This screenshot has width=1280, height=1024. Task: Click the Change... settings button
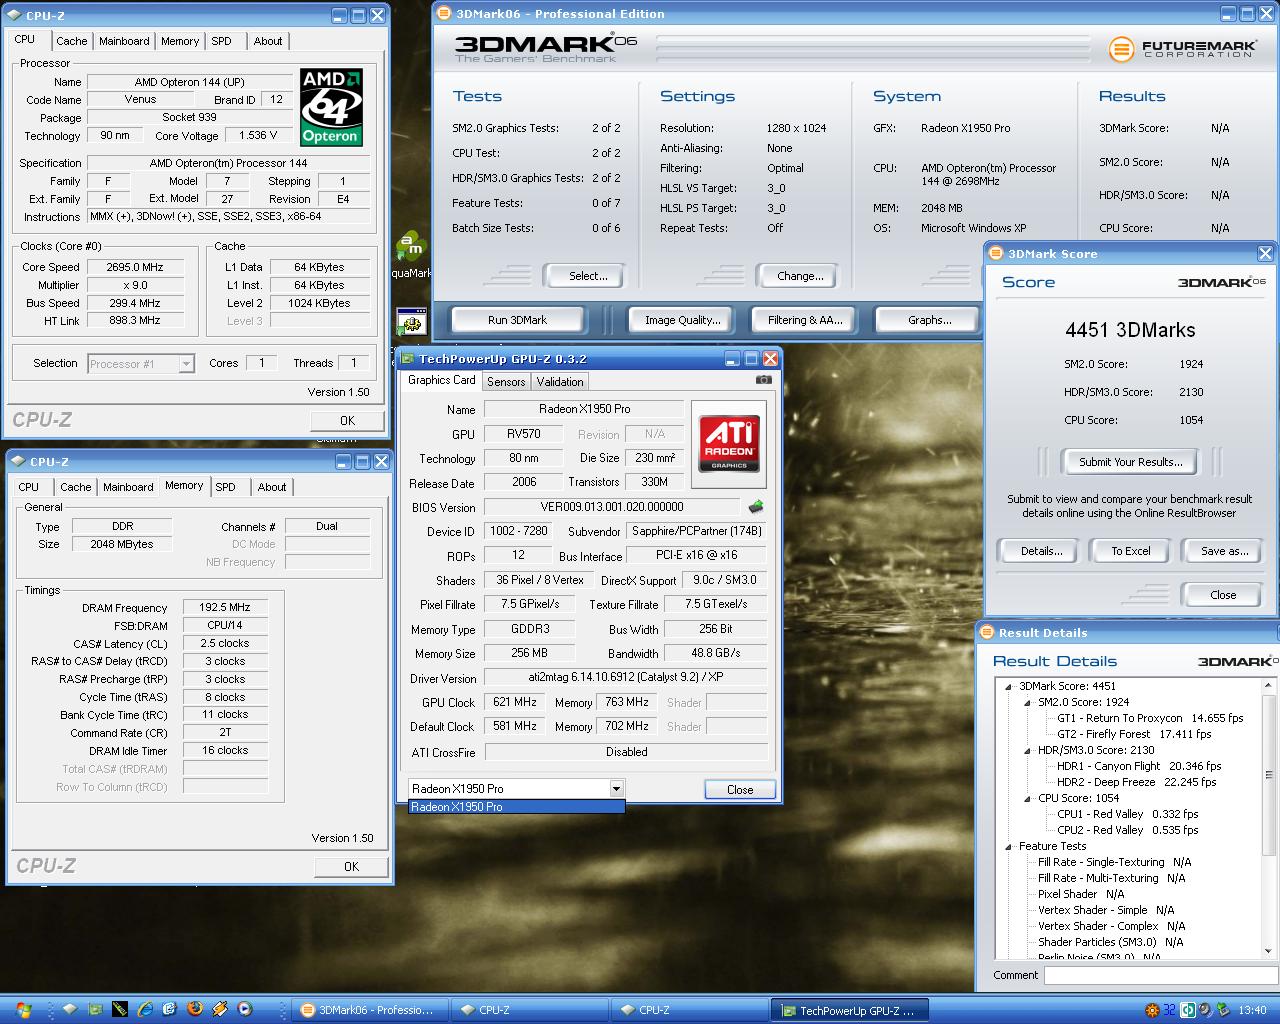click(x=800, y=276)
